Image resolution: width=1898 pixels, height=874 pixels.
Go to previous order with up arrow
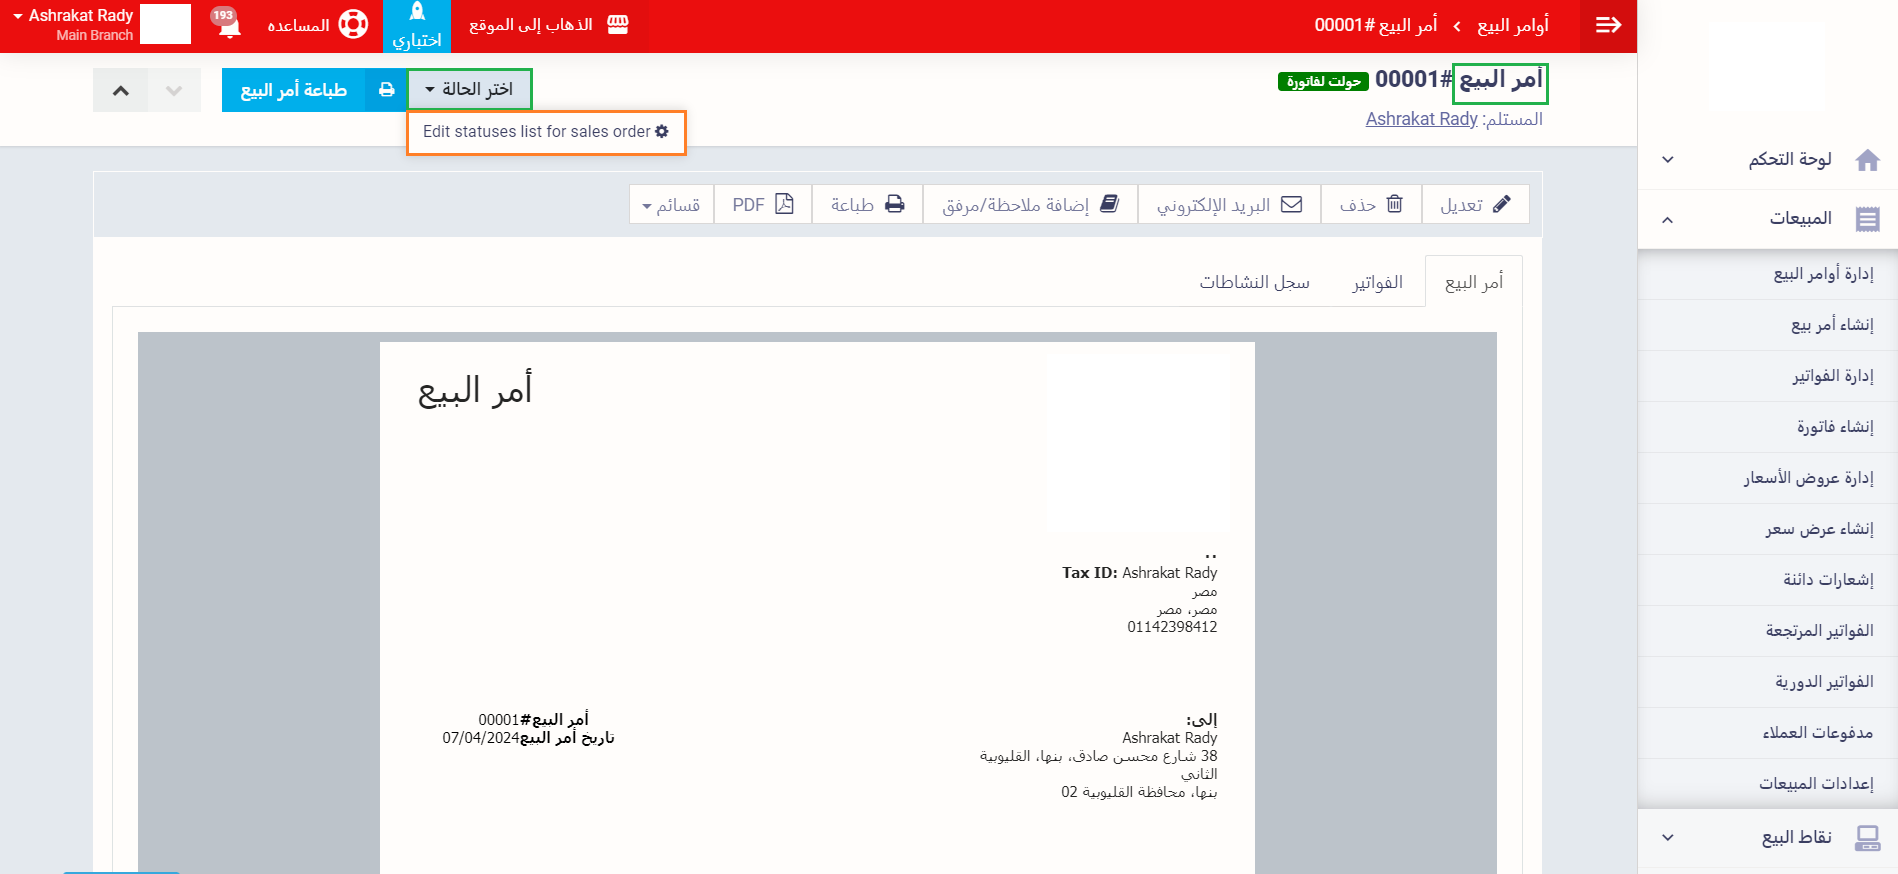coord(121,91)
